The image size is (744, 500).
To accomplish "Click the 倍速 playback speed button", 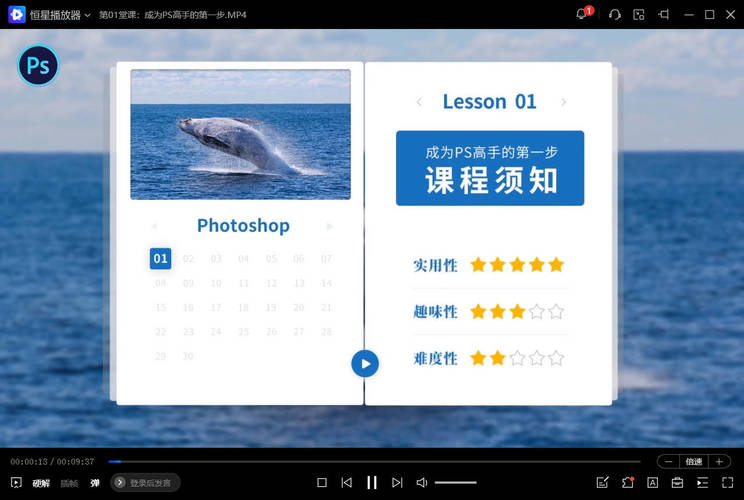I will pyautogui.click(x=693, y=461).
